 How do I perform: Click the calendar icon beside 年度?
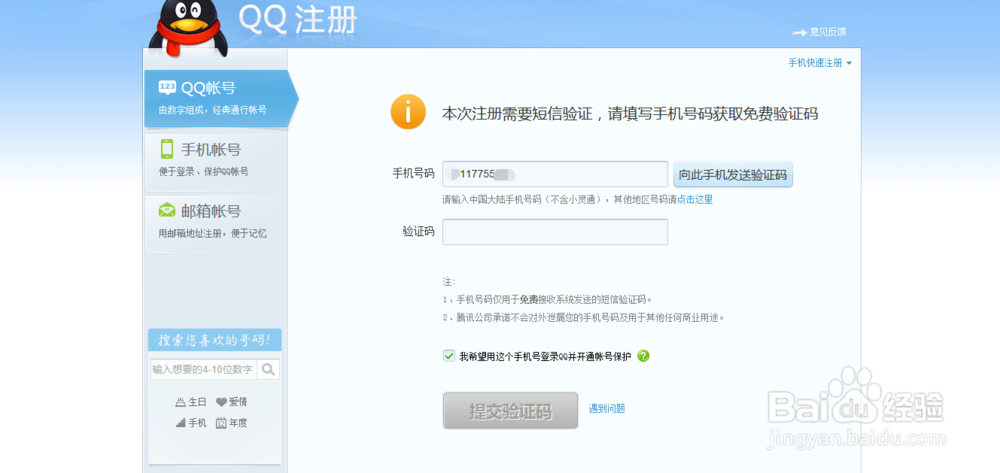[x=221, y=423]
